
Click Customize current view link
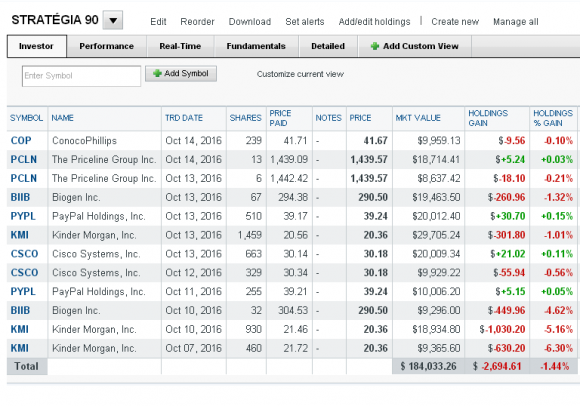(x=300, y=74)
